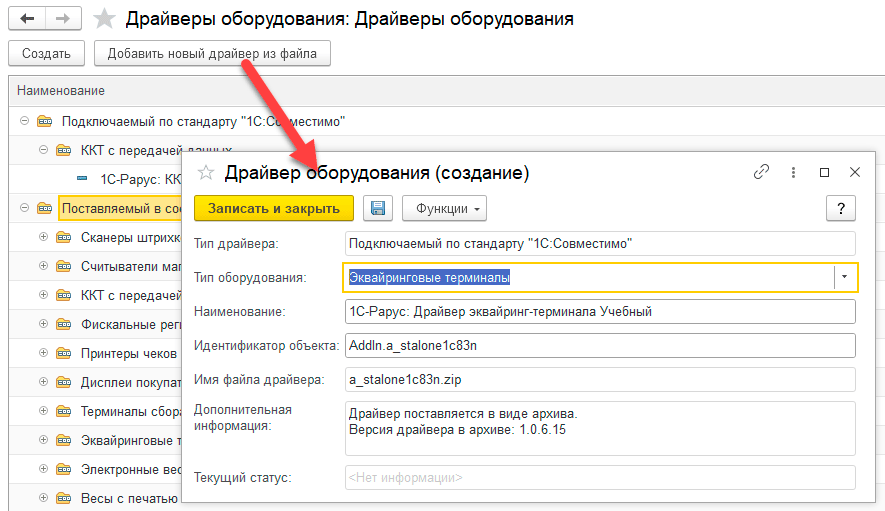
Task: Star the driver creation dialog as favorite
Action: point(206,172)
